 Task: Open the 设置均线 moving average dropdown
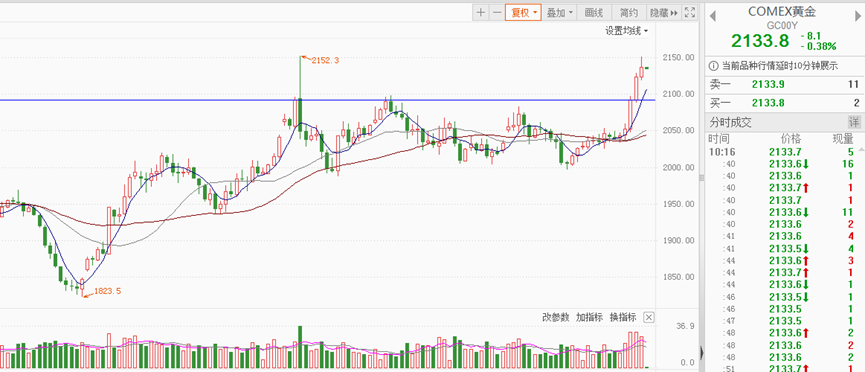coord(627,31)
